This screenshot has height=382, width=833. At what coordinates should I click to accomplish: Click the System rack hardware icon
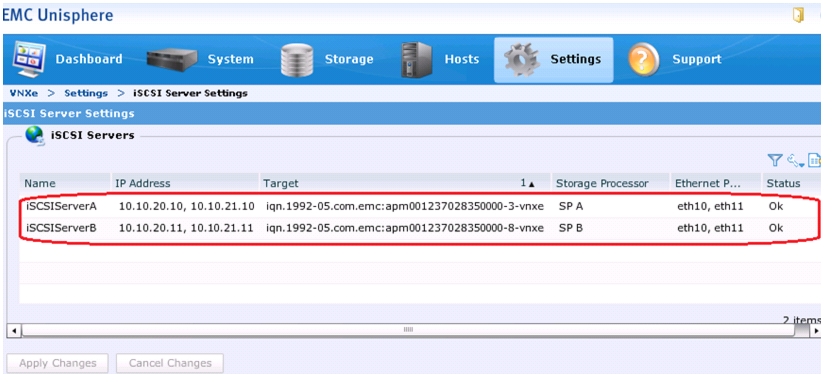[172, 60]
